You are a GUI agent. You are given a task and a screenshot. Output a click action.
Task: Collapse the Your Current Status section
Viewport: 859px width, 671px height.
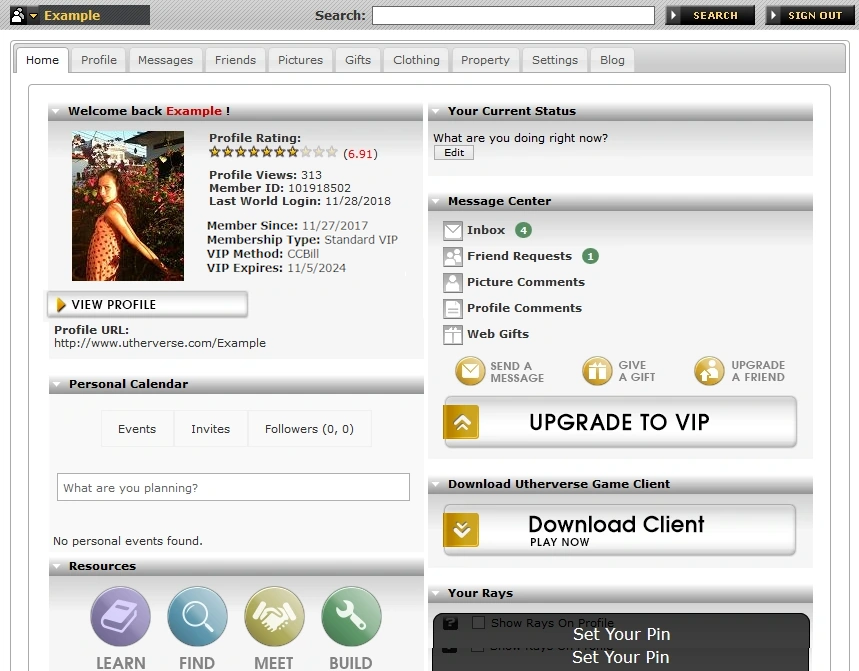tap(436, 111)
